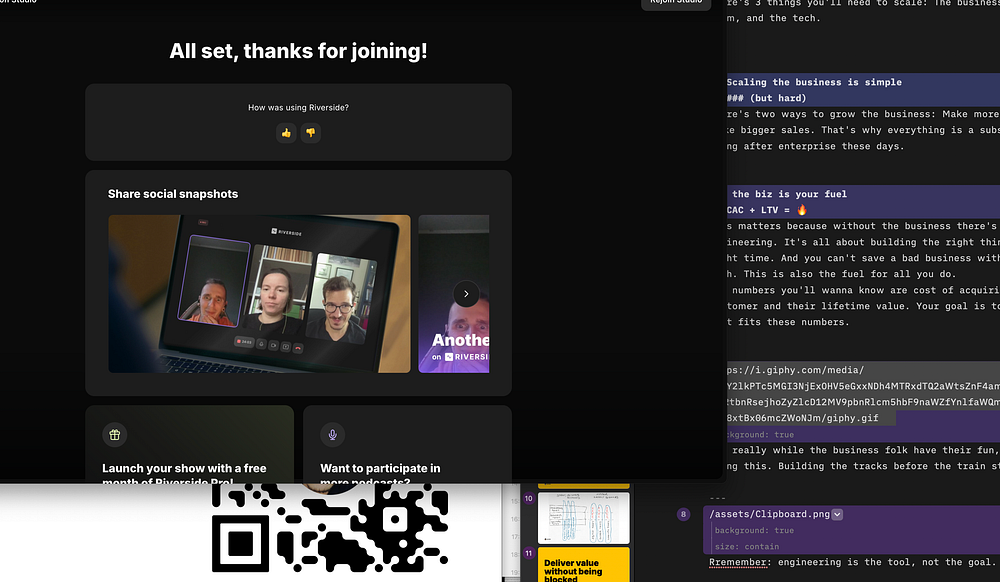Click '/assets/Clipboard.png' path in editor

point(769,514)
